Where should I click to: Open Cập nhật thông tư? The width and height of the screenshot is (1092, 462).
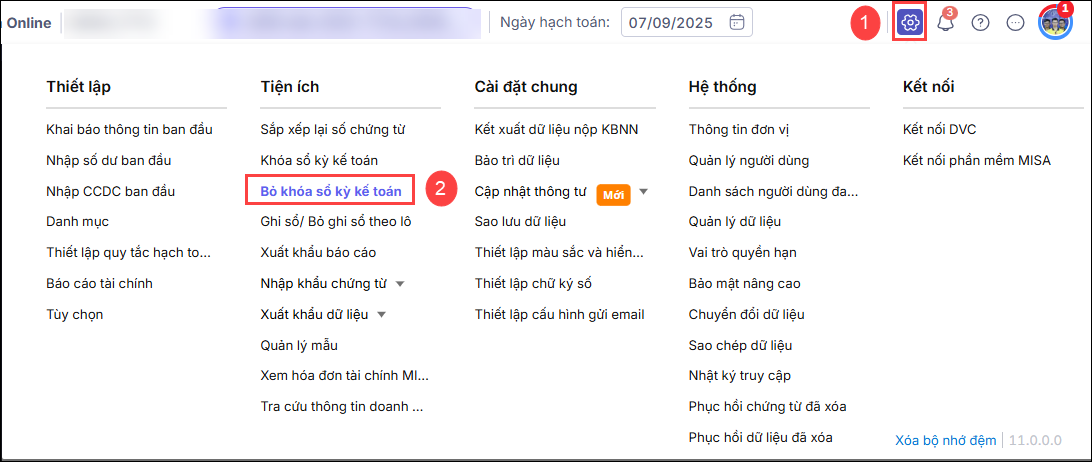pyautogui.click(x=531, y=191)
